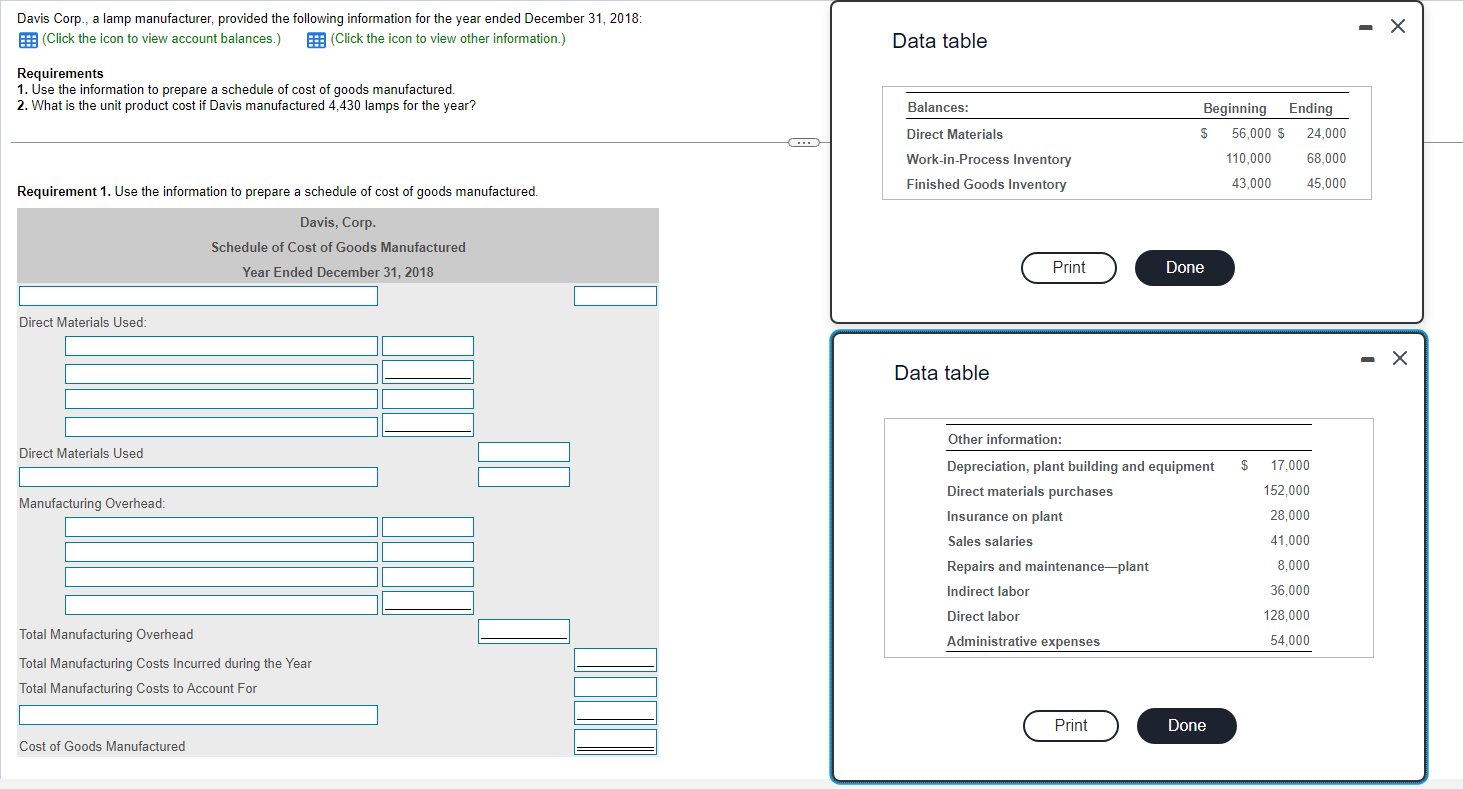Open account balances table icon
This screenshot has width=1463, height=789.
pos(27,39)
